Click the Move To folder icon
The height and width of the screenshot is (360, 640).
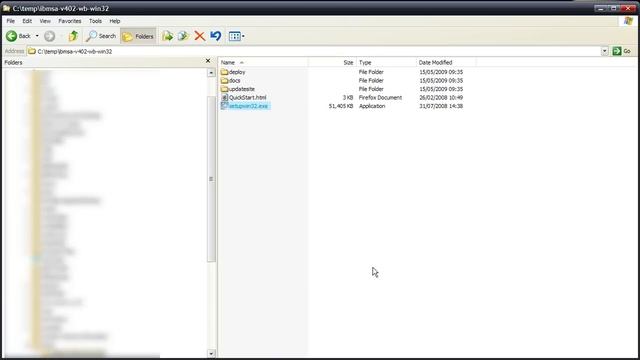(167, 36)
